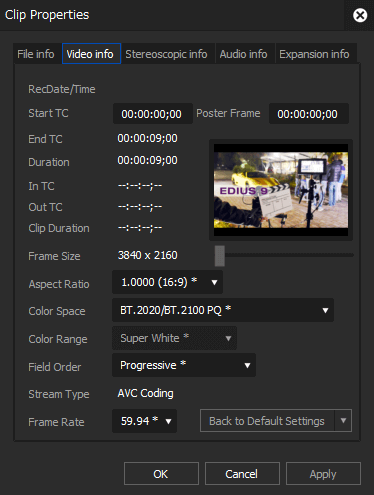Select the Video info tab
The width and height of the screenshot is (374, 495).
pyautogui.click(x=91, y=54)
